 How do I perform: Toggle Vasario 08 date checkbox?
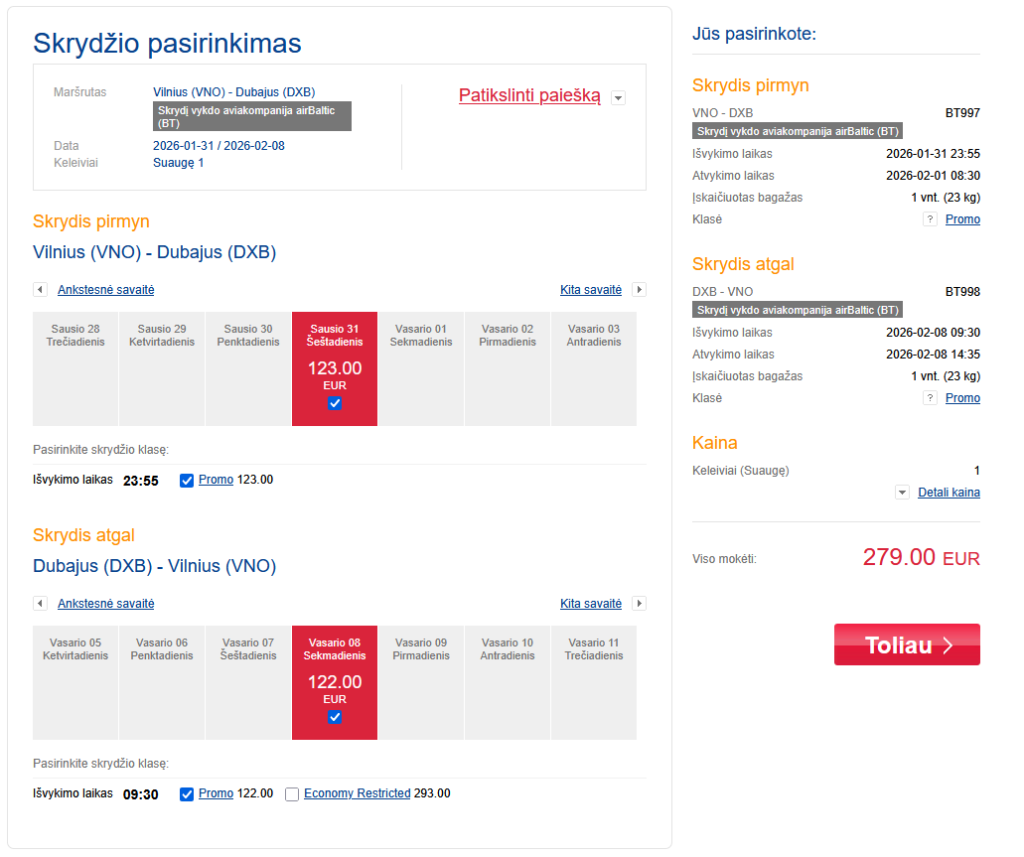[x=335, y=717]
